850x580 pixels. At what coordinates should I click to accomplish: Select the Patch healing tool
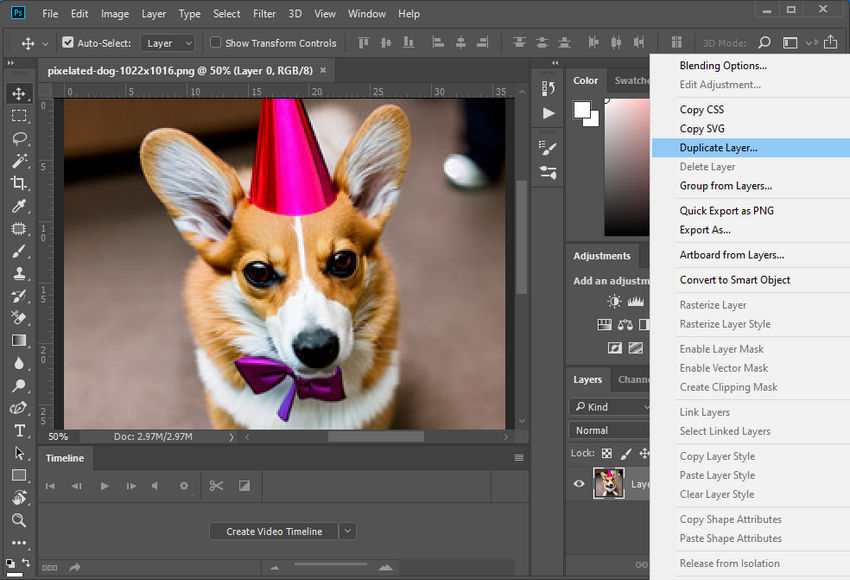tap(19, 228)
